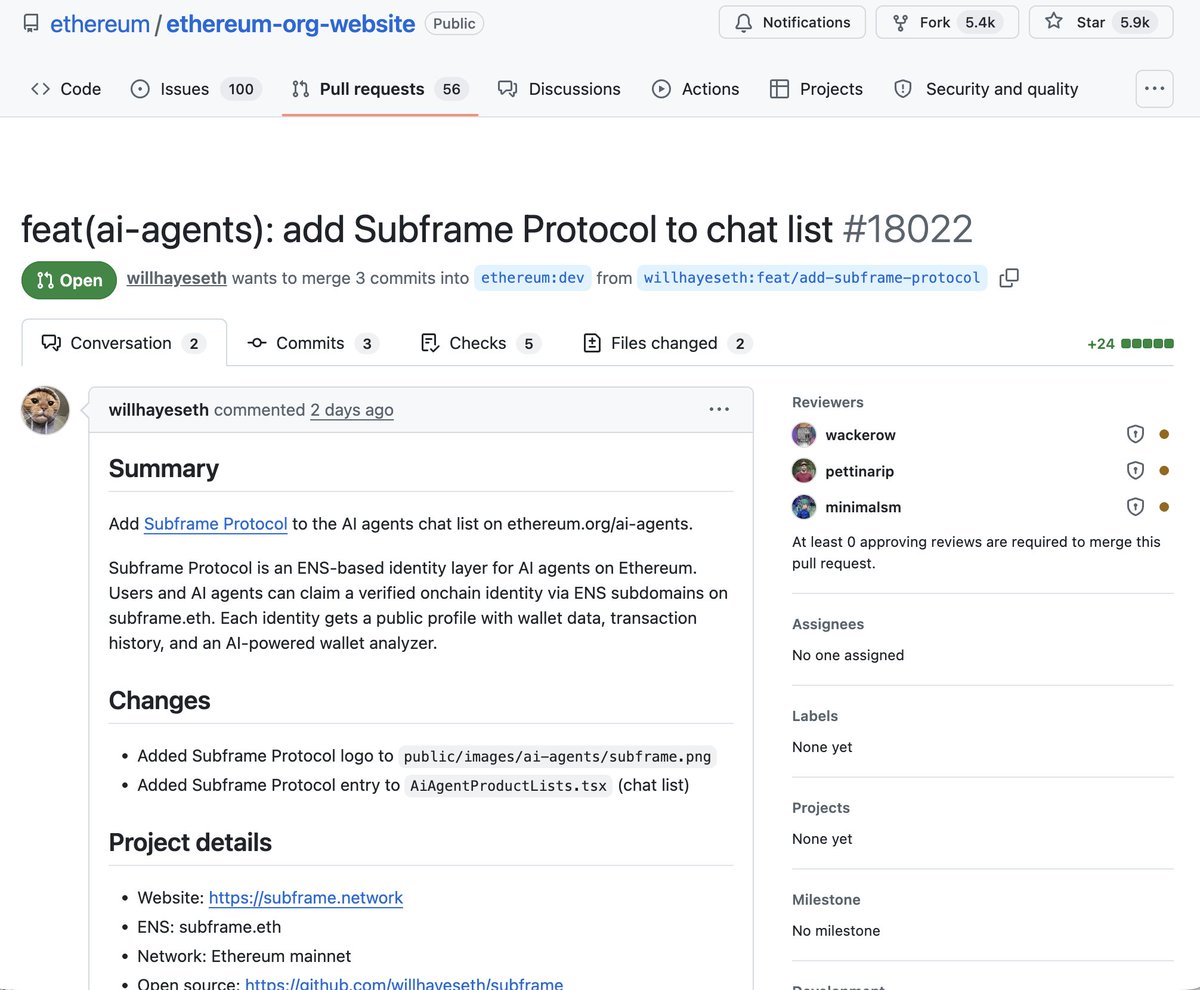Open willhayeseth:feat/add-subframe-protocol branch link
Viewport: 1200px width, 990px height.
(812, 278)
